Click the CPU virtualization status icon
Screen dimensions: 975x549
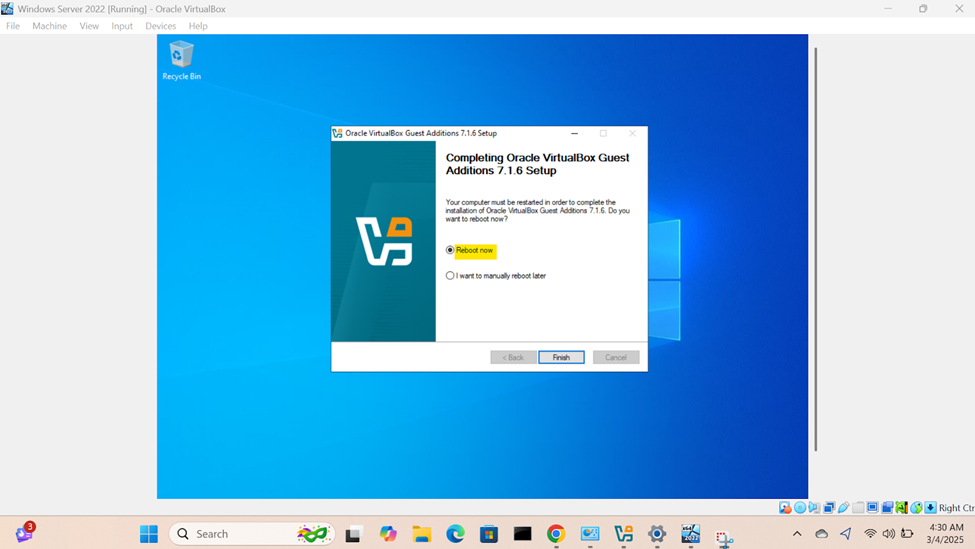click(902, 508)
